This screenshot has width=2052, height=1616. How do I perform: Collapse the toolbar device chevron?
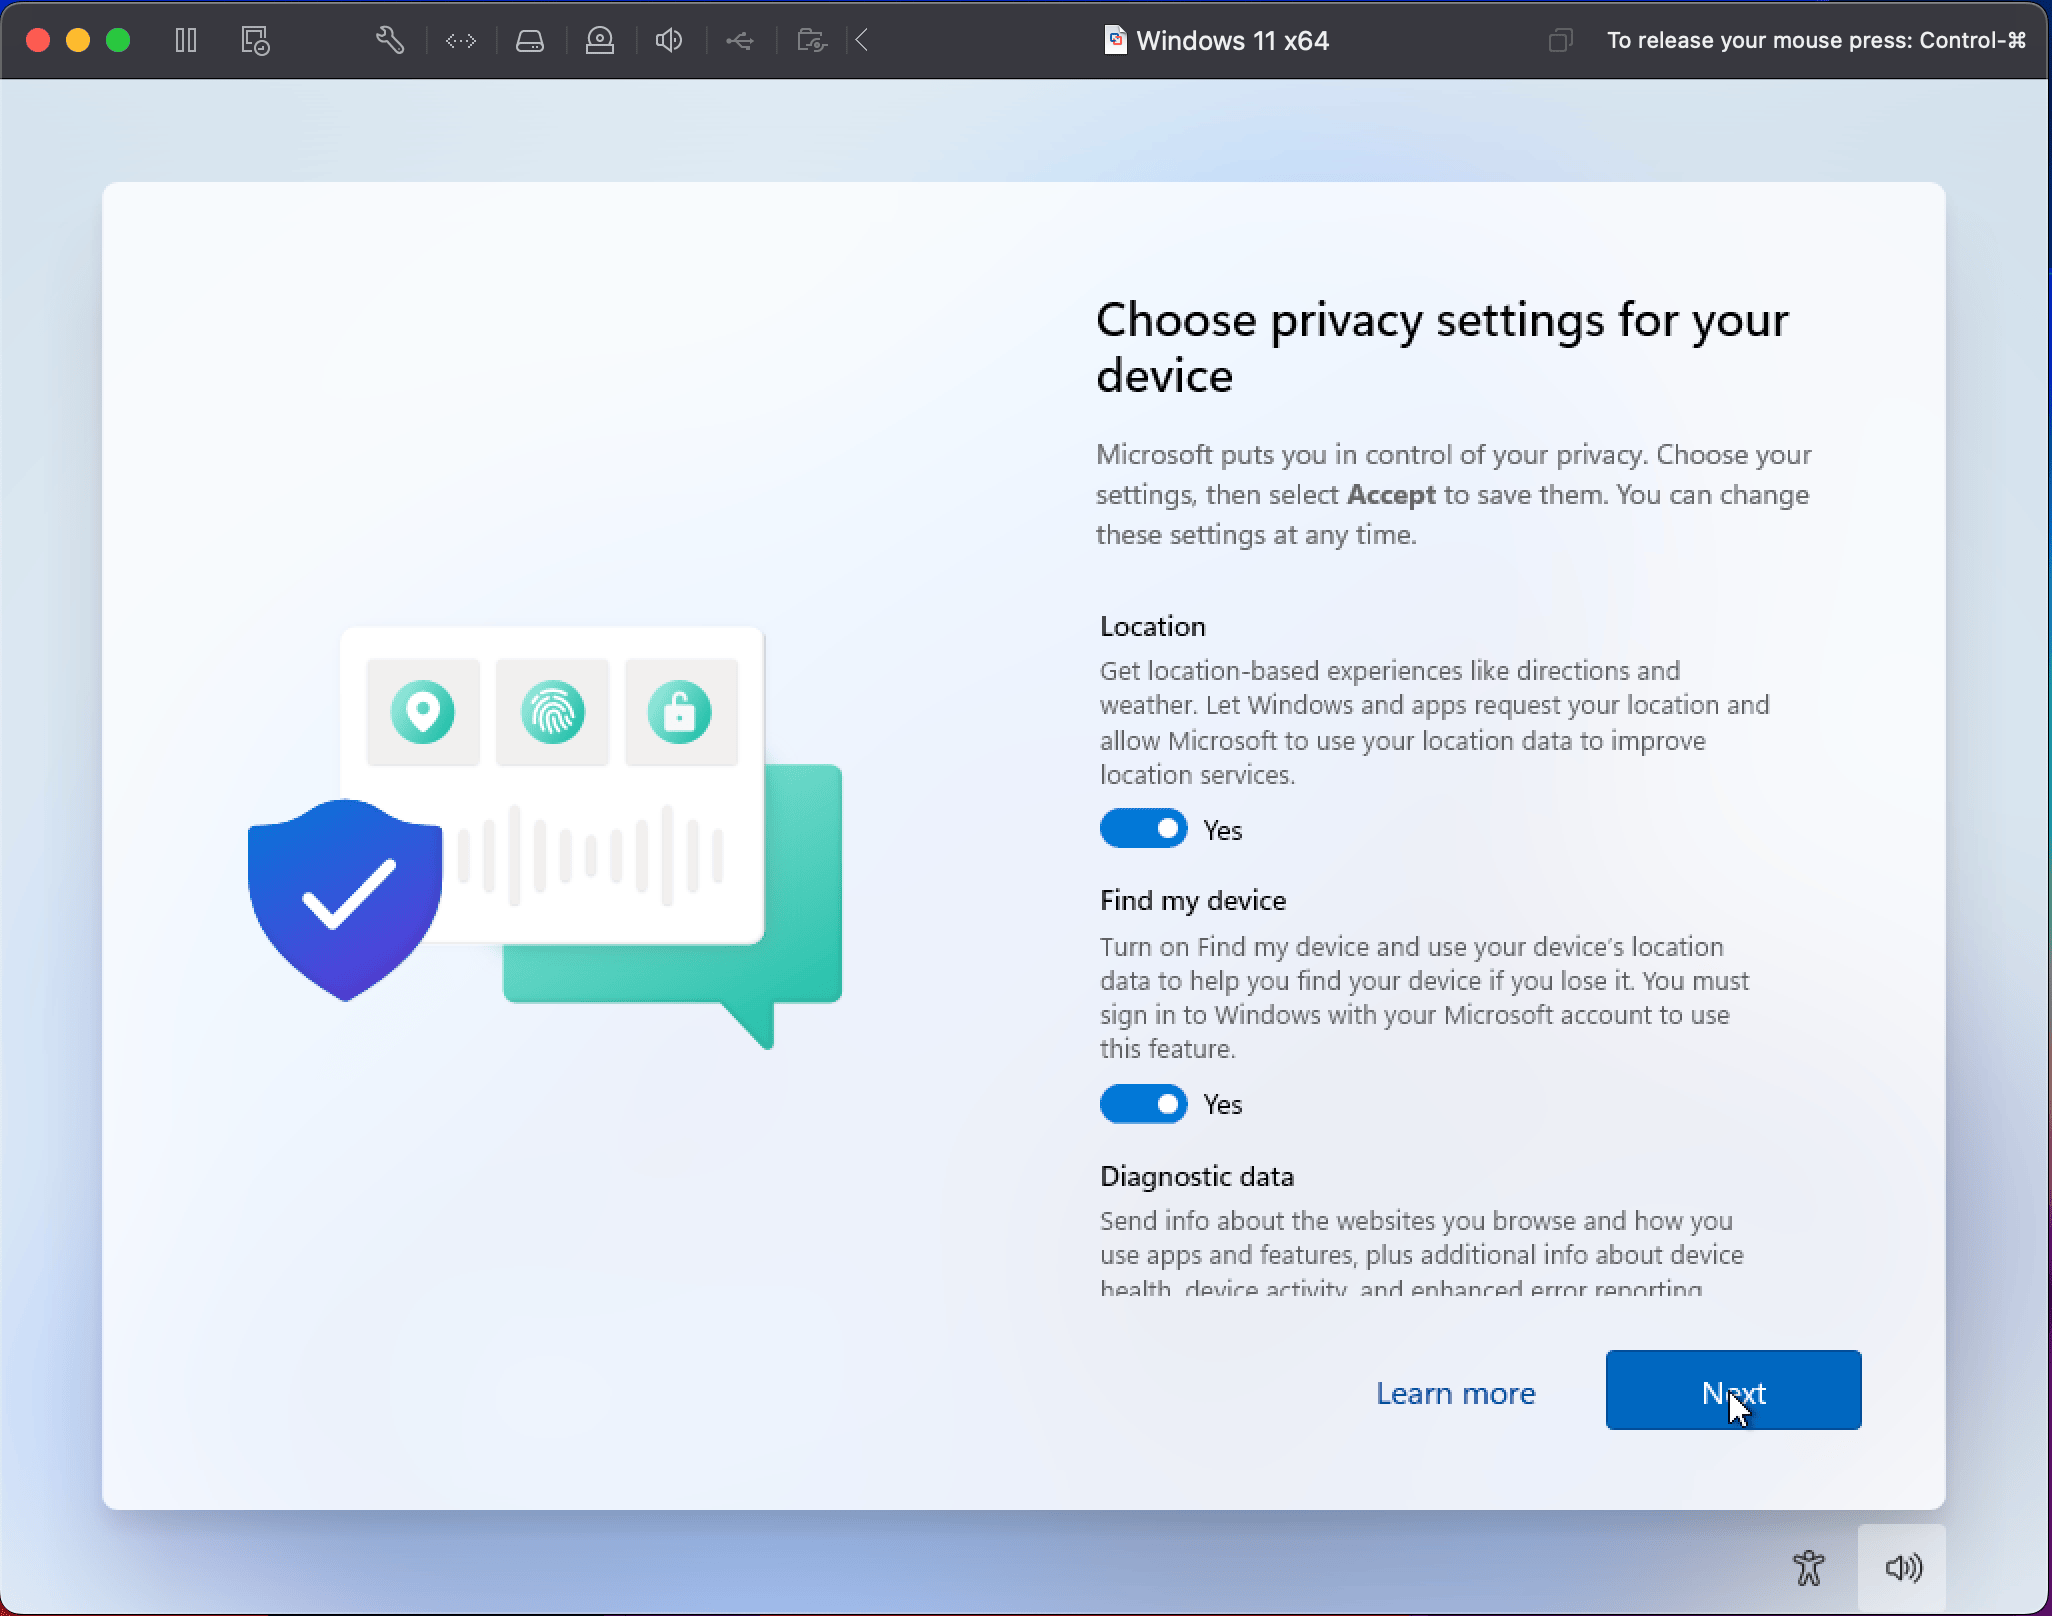point(862,40)
